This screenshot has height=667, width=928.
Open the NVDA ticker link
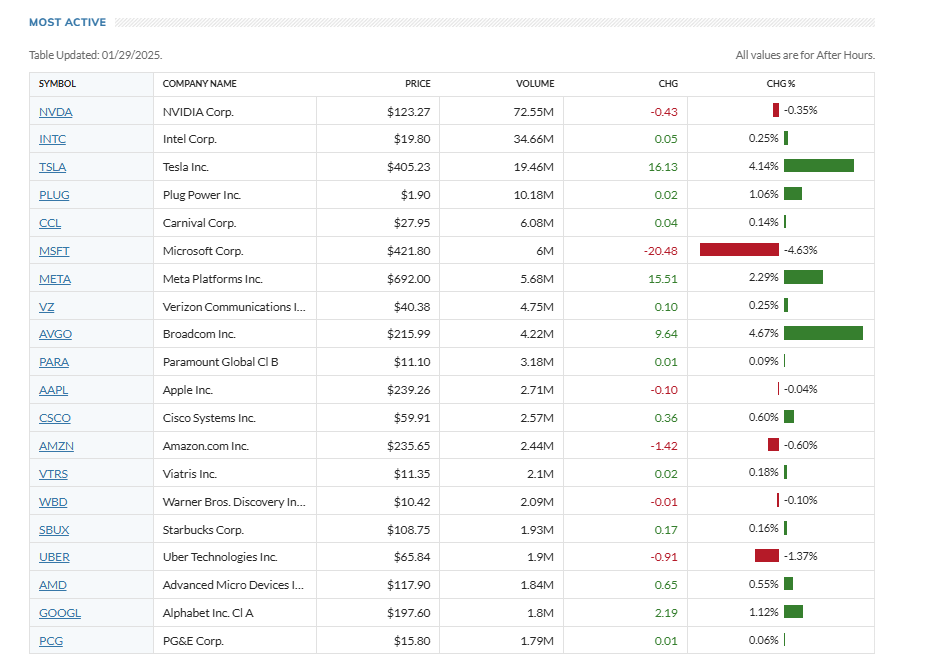pos(55,111)
